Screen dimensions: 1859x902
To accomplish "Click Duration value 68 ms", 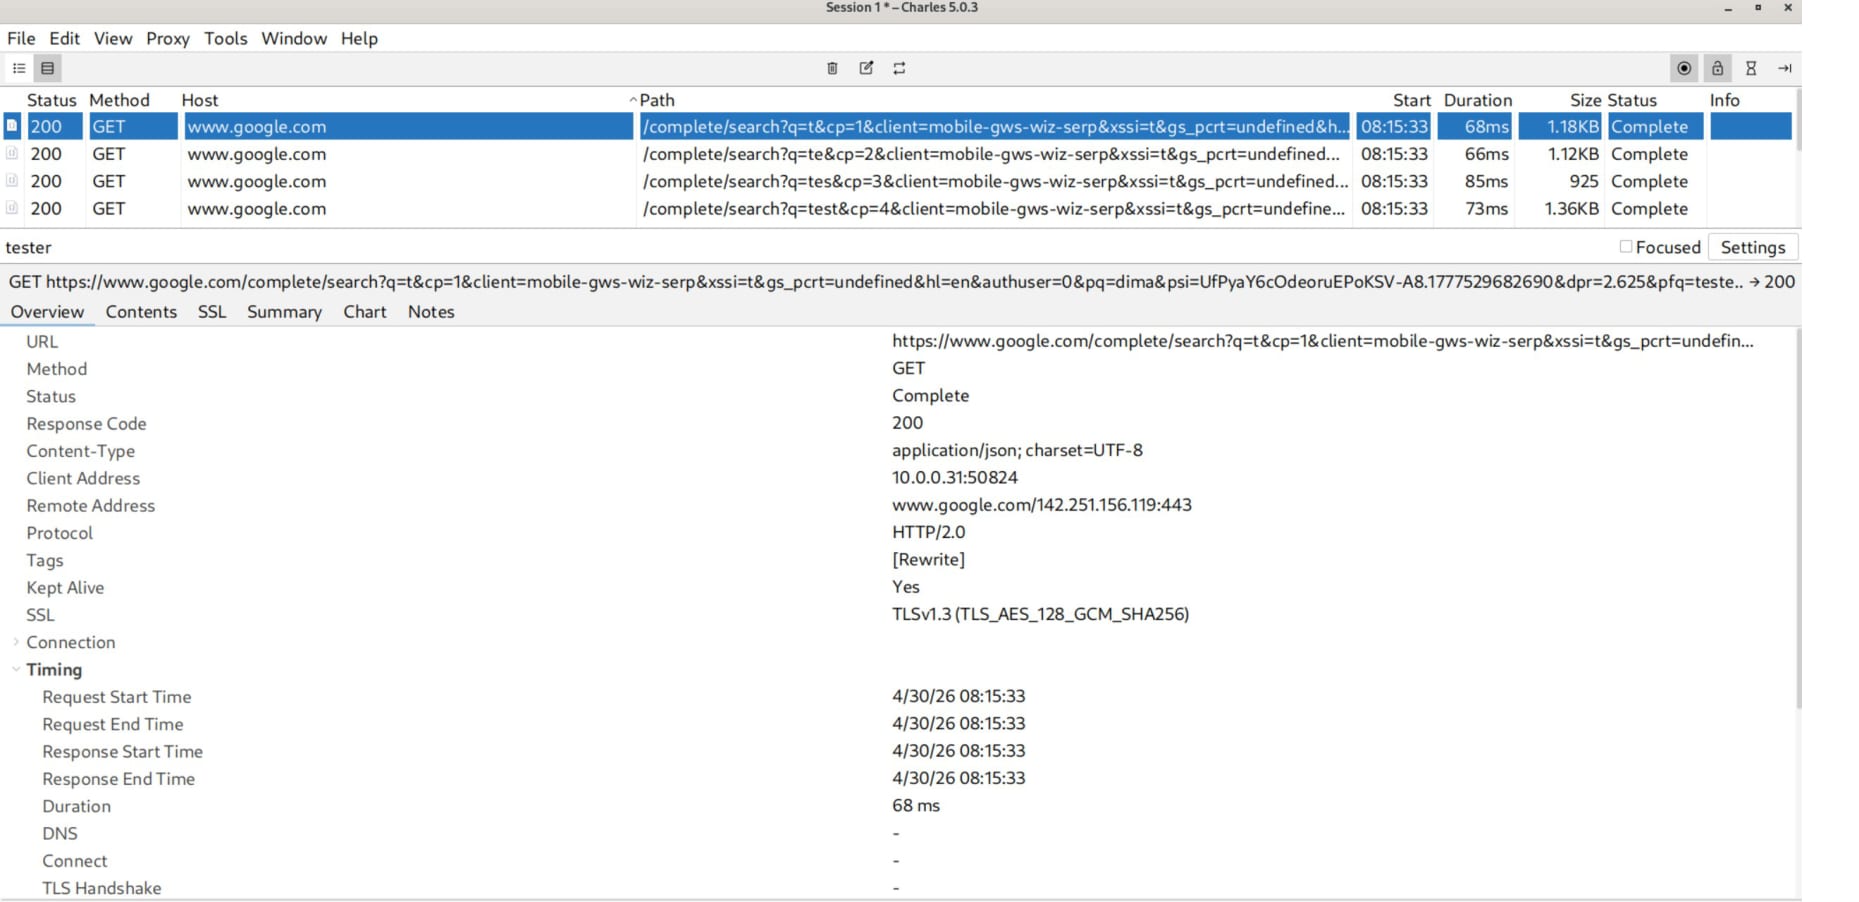I will pos(916,805).
